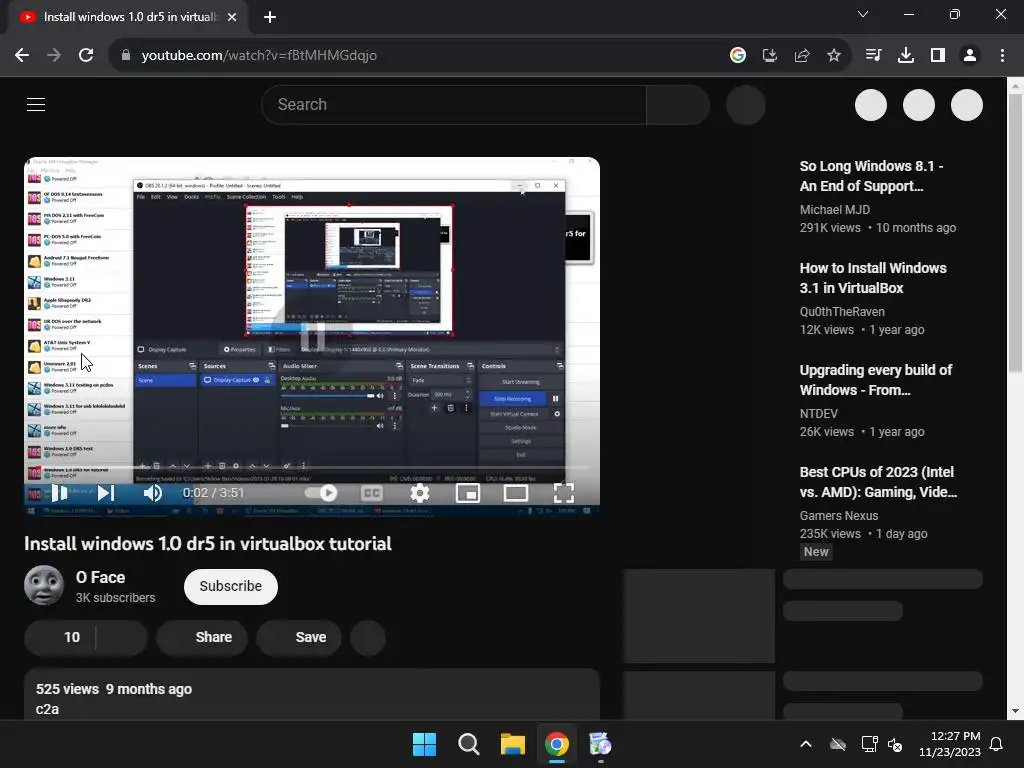Open Google icon in address bar
Screen dimensions: 1024x768
738,56
